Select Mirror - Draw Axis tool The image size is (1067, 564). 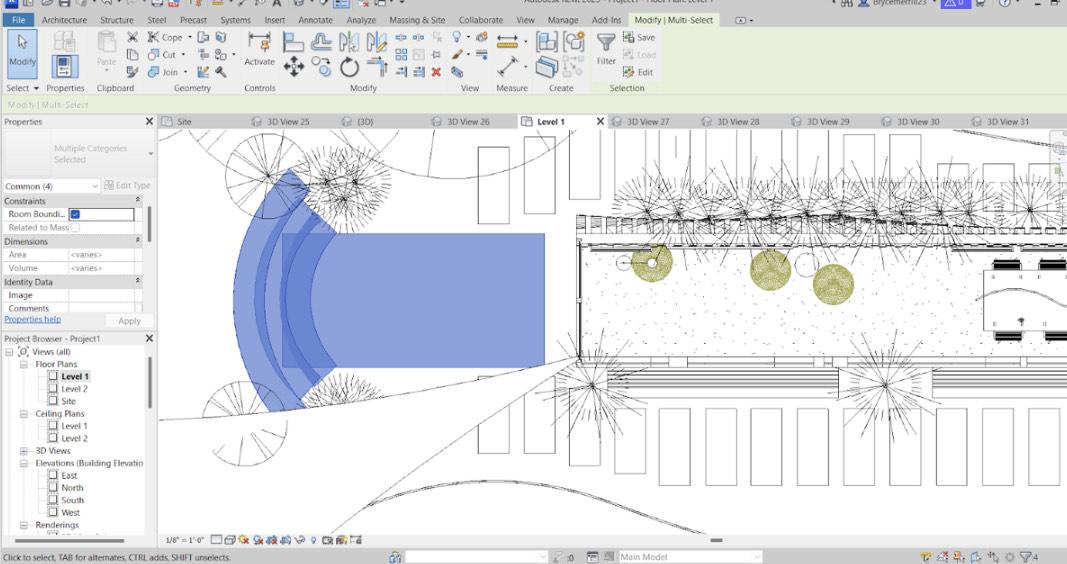point(376,42)
